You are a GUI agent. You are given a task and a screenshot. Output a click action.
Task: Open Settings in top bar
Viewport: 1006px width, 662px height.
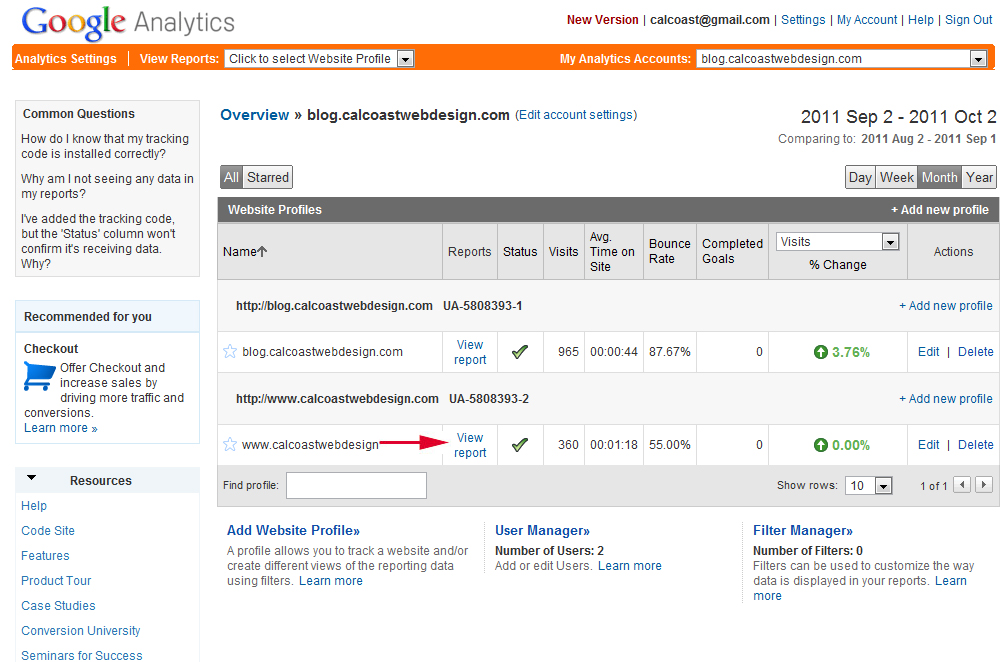[x=803, y=20]
